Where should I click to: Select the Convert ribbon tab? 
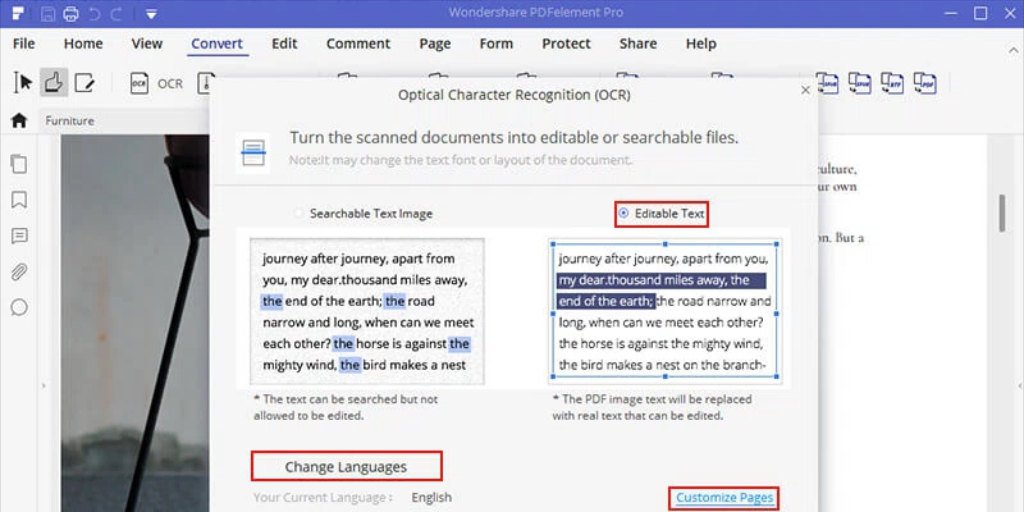pyautogui.click(x=217, y=44)
